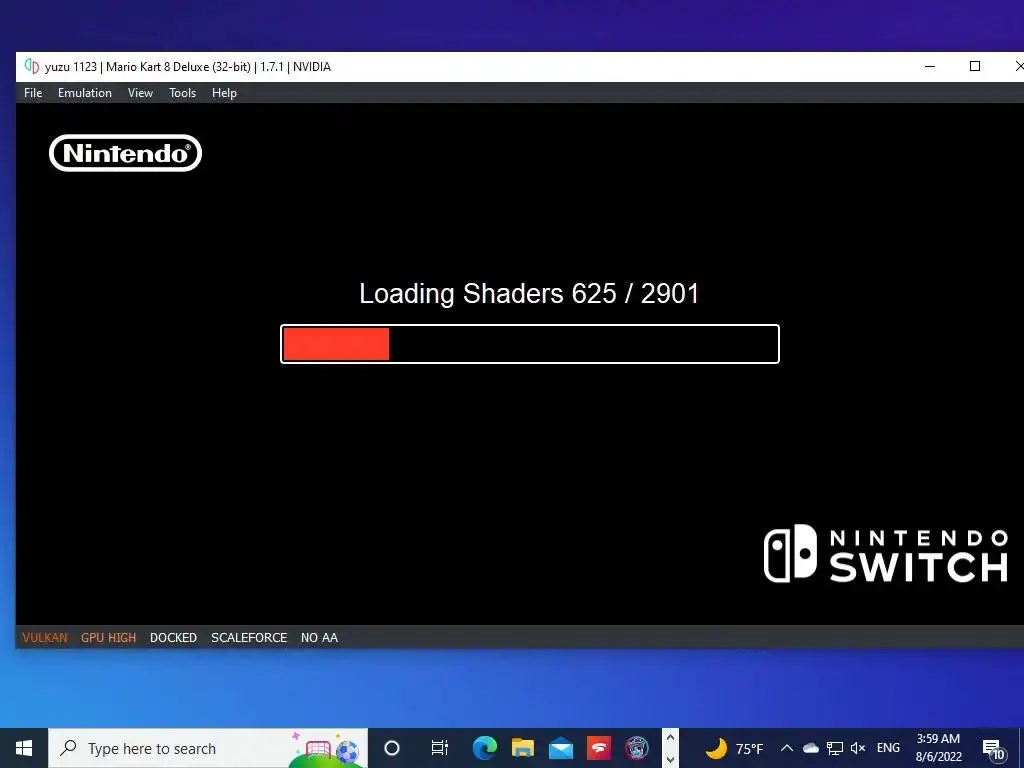Minimize the yuzu window
1024x768 pixels.
coord(930,66)
